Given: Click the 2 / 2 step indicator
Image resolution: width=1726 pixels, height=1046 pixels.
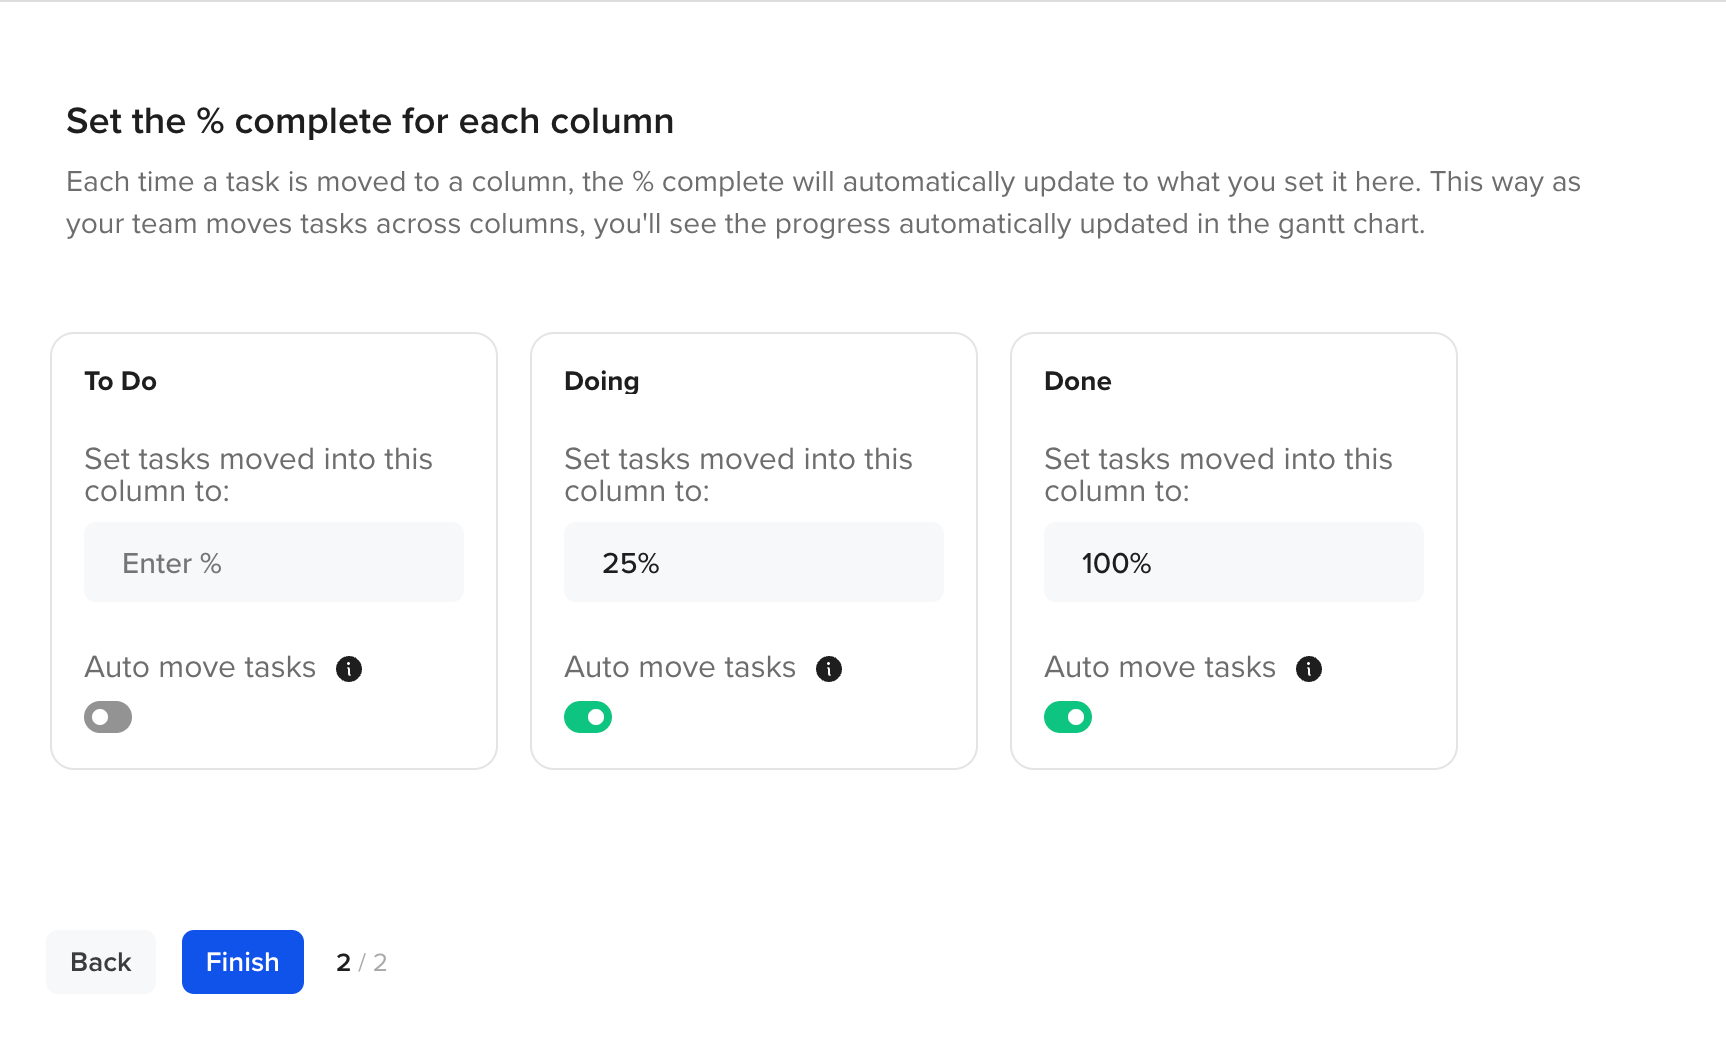Looking at the screenshot, I should (362, 962).
